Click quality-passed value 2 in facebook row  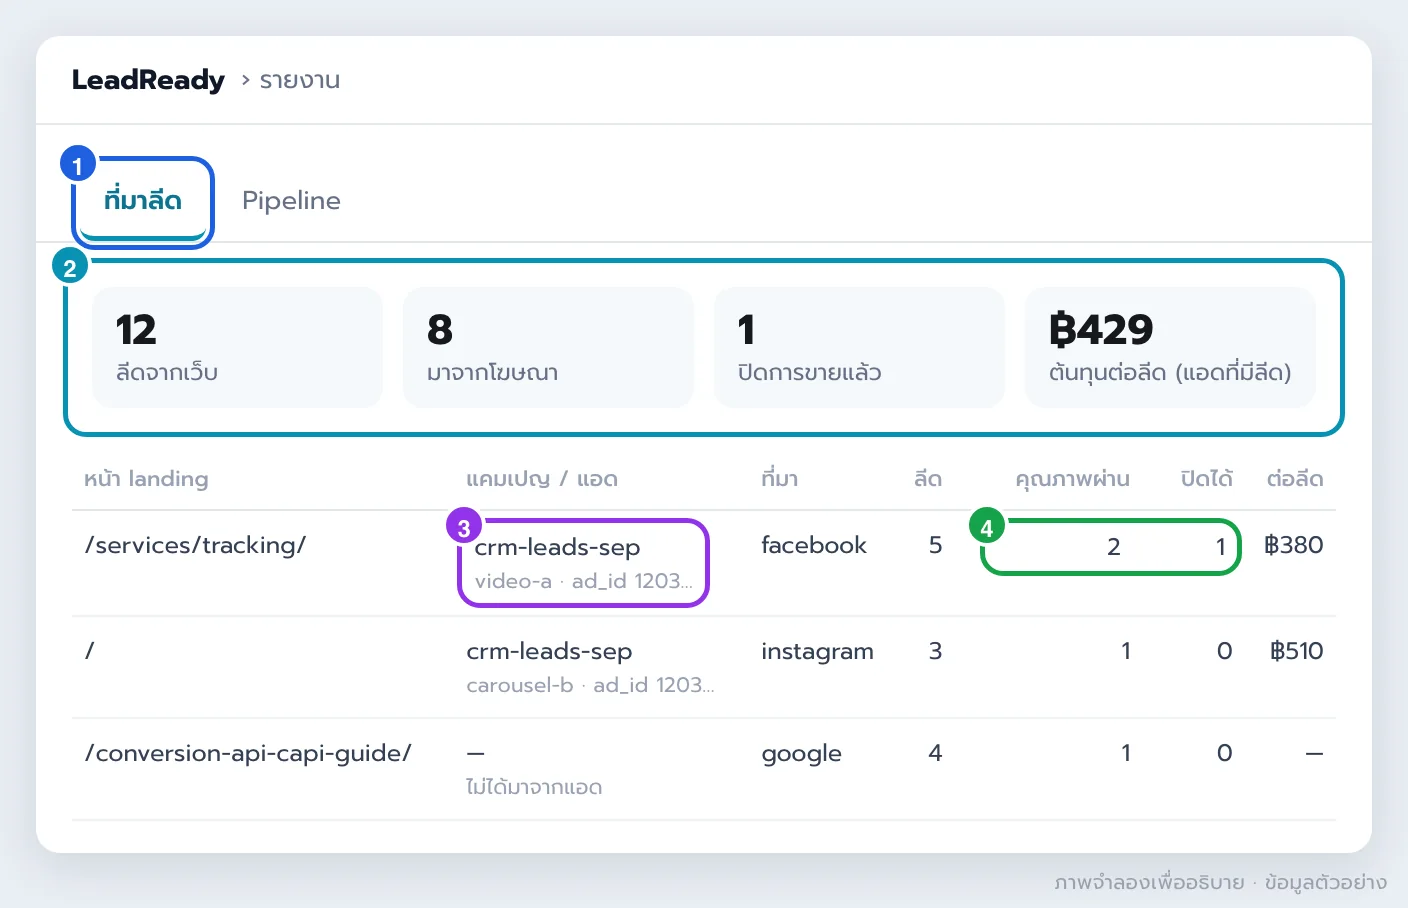pos(1114,547)
